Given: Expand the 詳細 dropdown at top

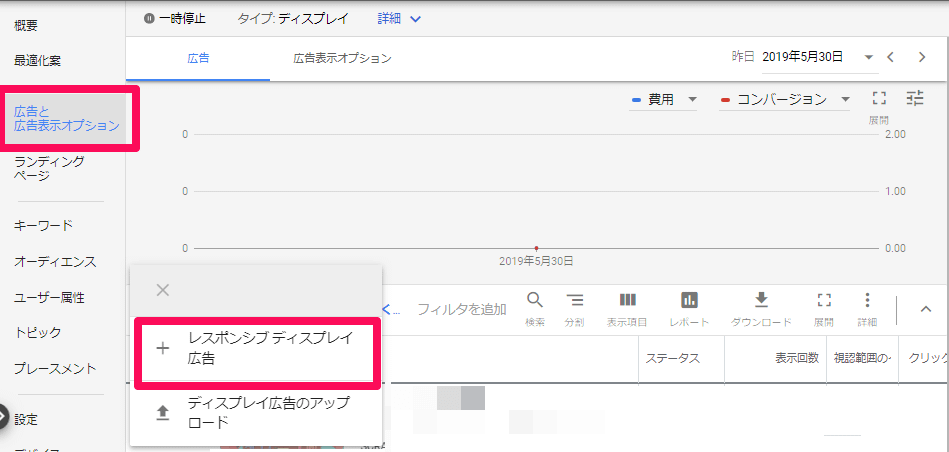Looking at the screenshot, I should point(400,19).
